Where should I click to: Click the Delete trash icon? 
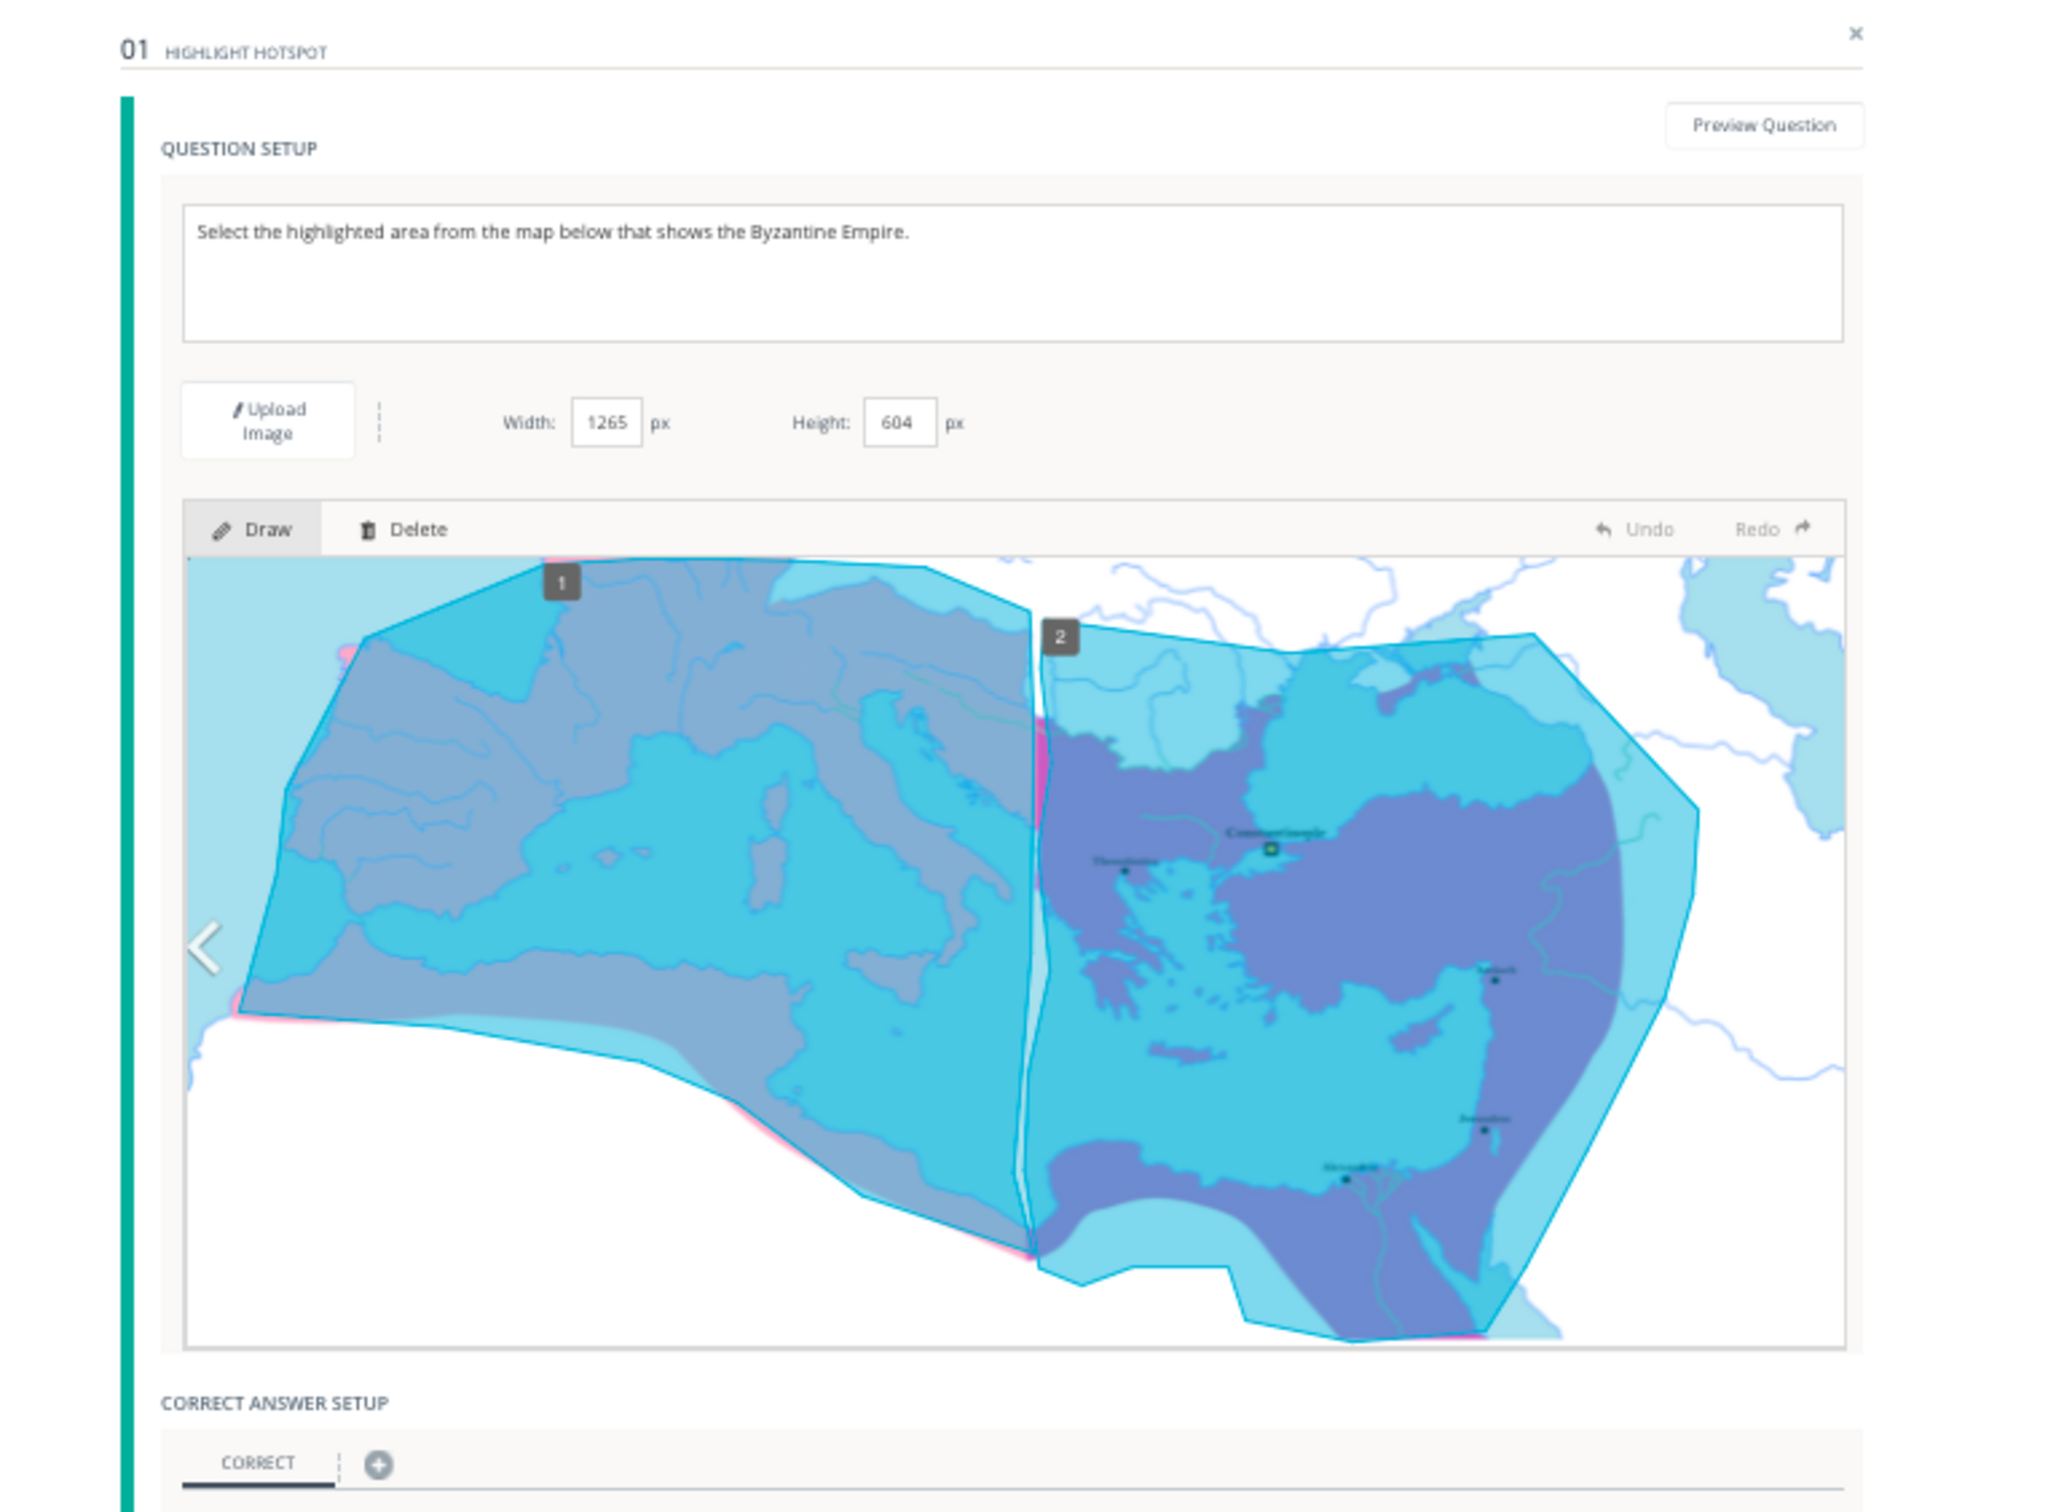pos(368,530)
